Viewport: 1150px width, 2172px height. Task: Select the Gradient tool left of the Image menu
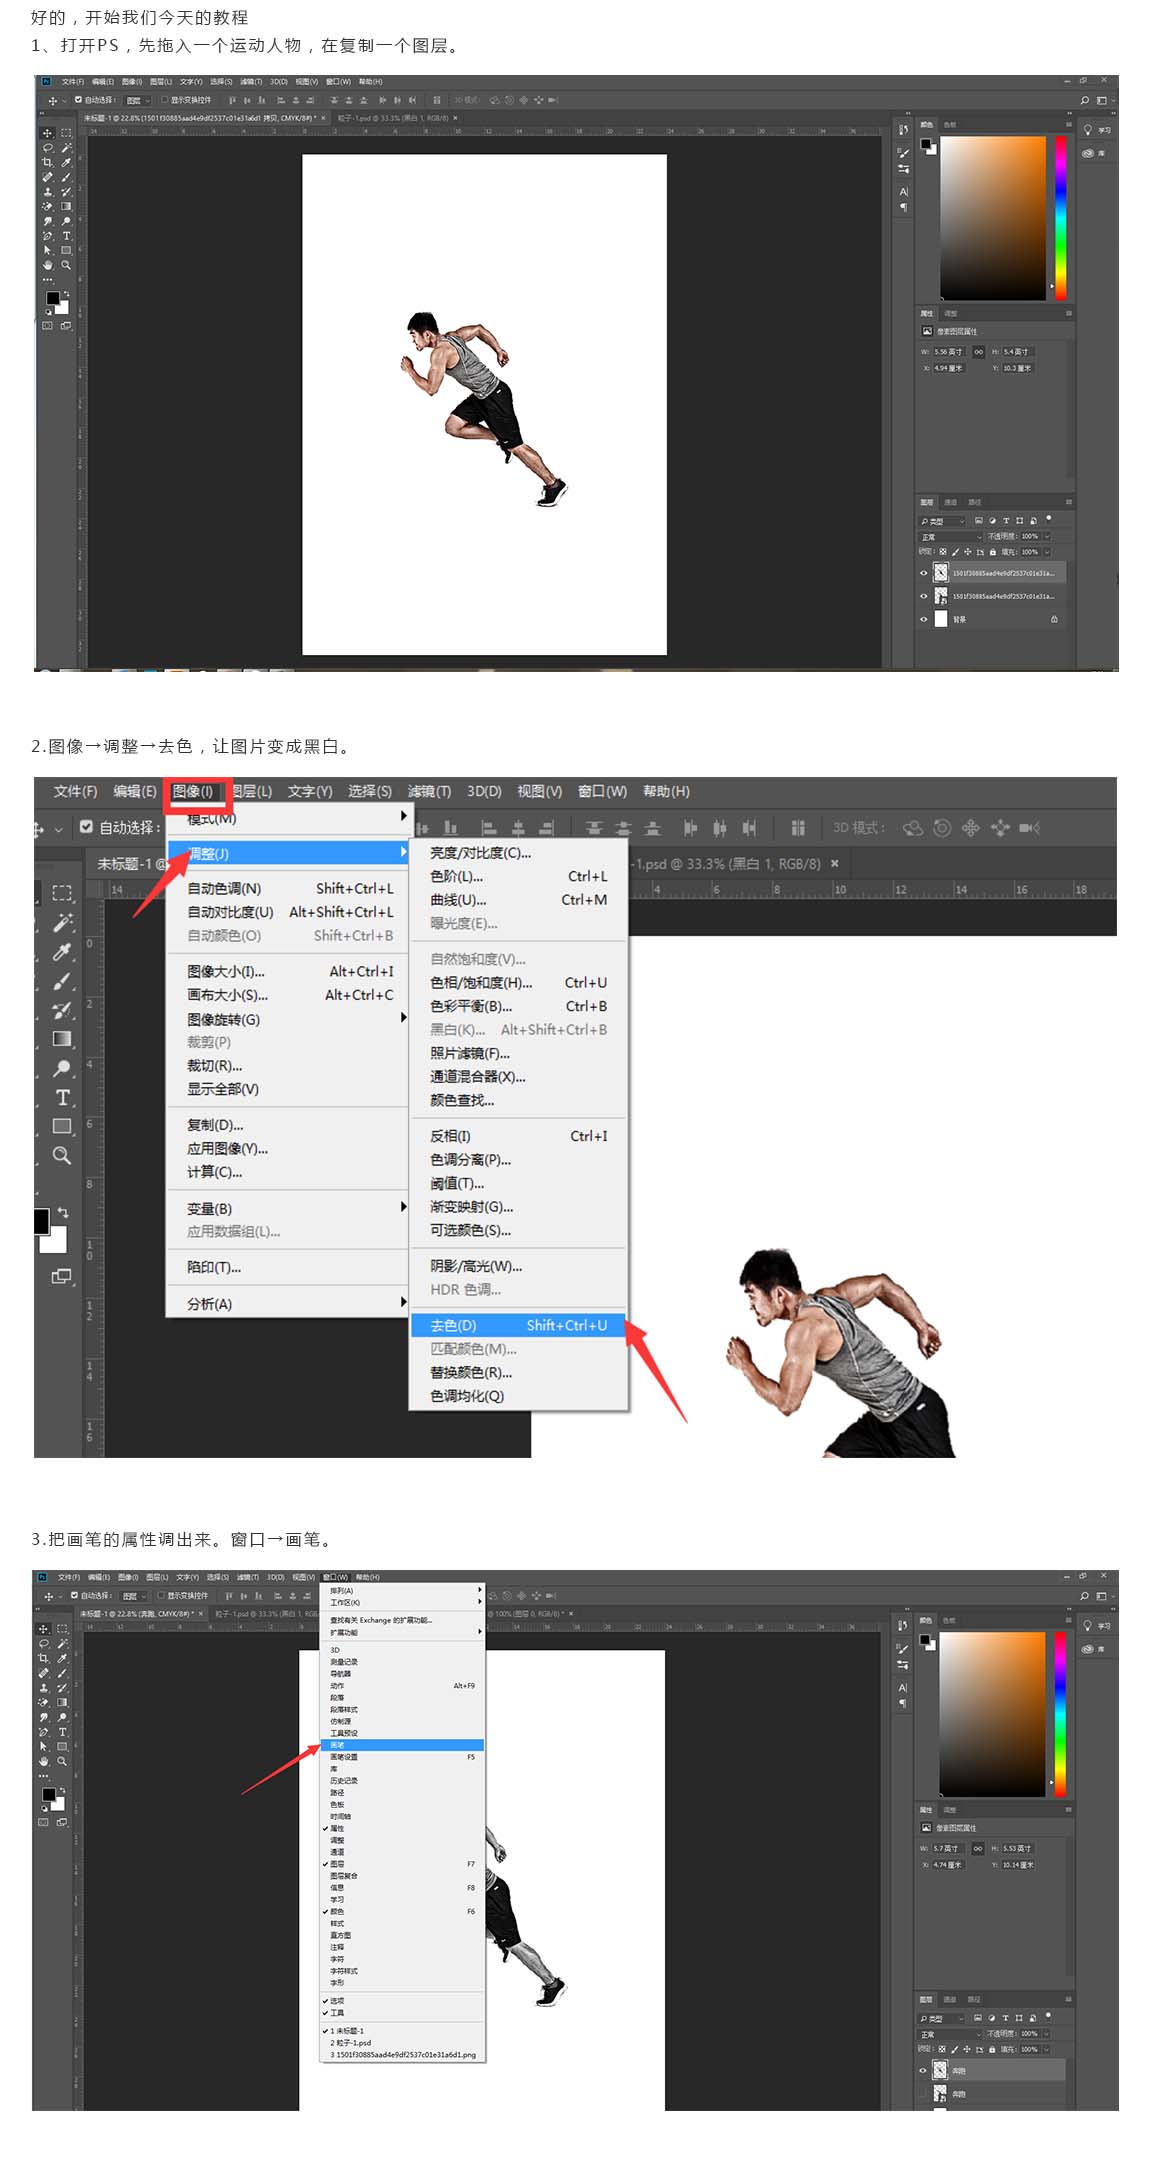coord(62,1039)
